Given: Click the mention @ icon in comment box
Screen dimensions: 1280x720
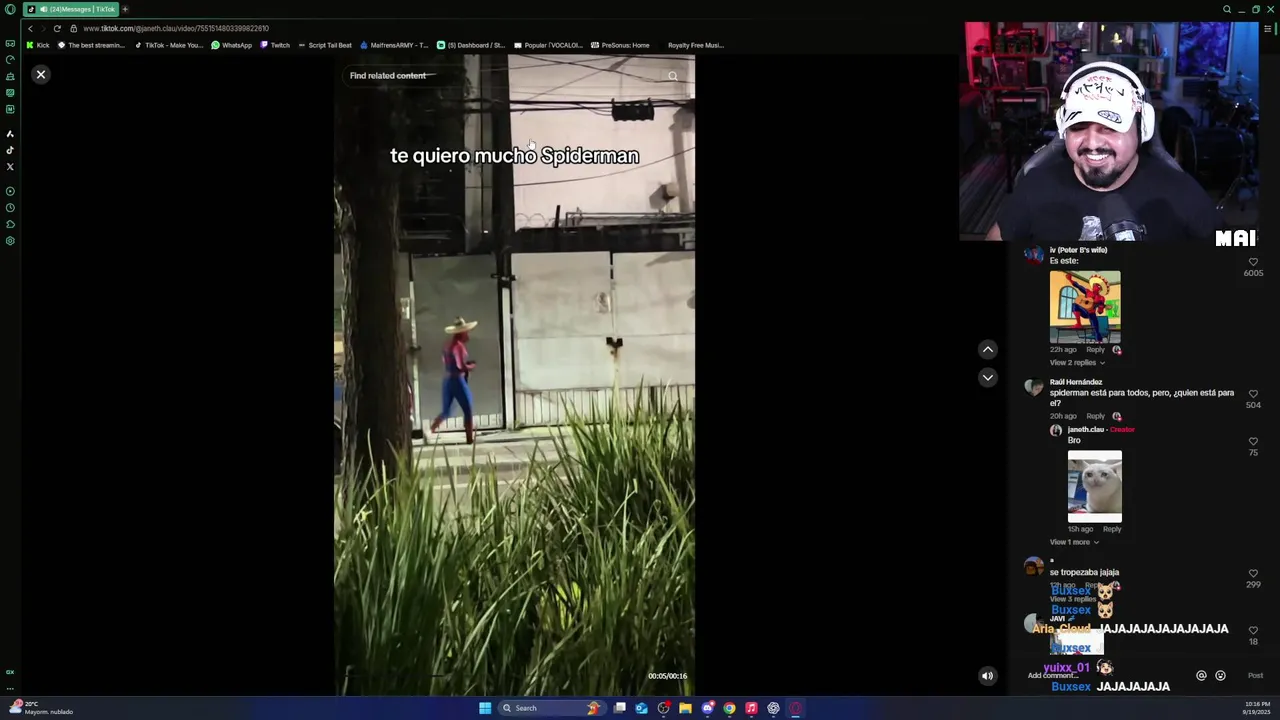Looking at the screenshot, I should pos(1201,676).
